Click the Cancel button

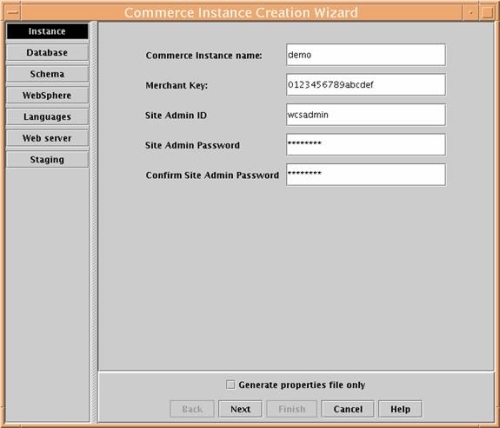348,409
